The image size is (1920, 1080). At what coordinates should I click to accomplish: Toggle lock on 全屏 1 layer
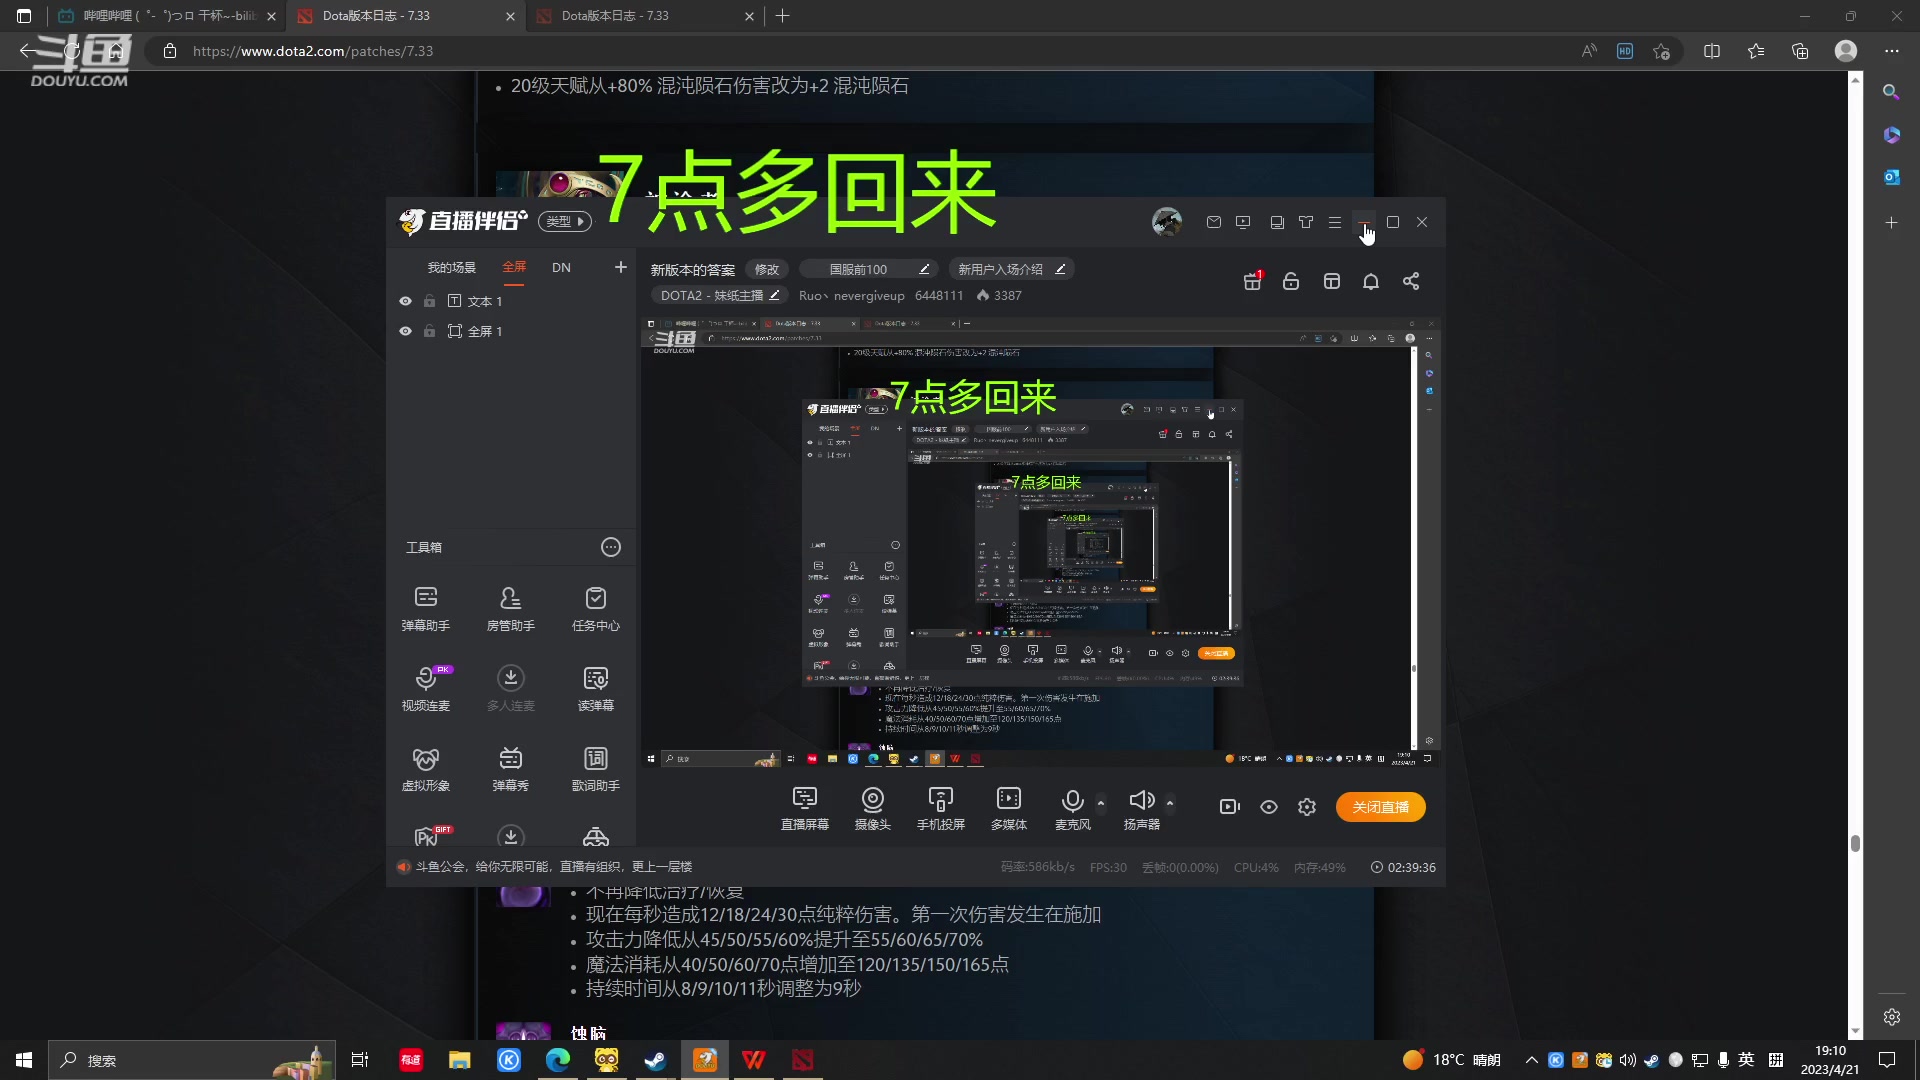429,331
